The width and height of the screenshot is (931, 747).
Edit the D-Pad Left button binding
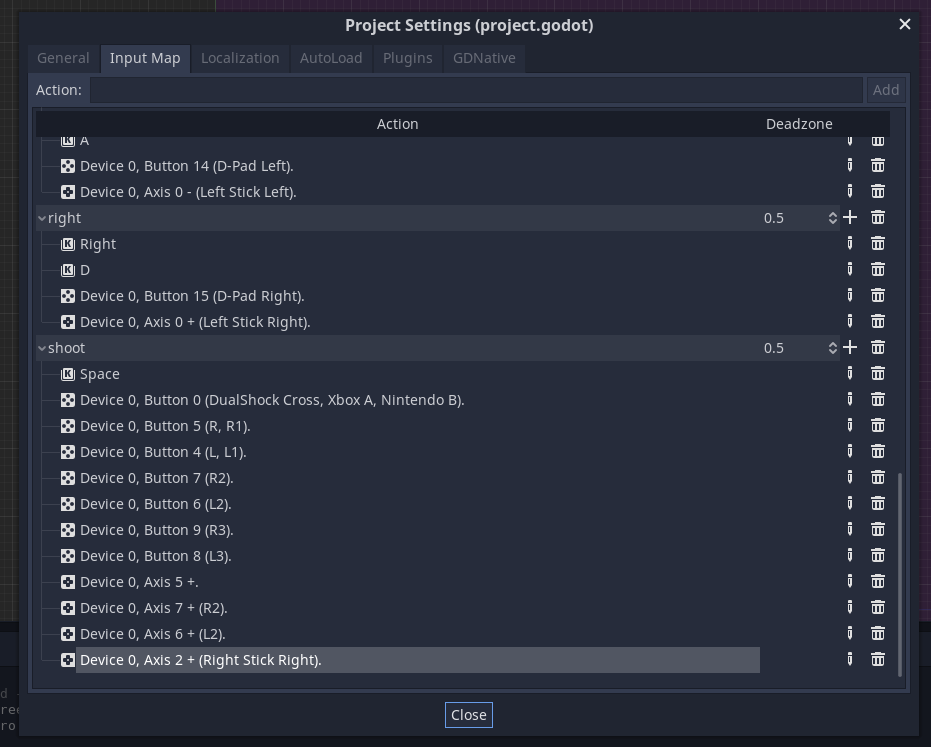(x=850, y=166)
